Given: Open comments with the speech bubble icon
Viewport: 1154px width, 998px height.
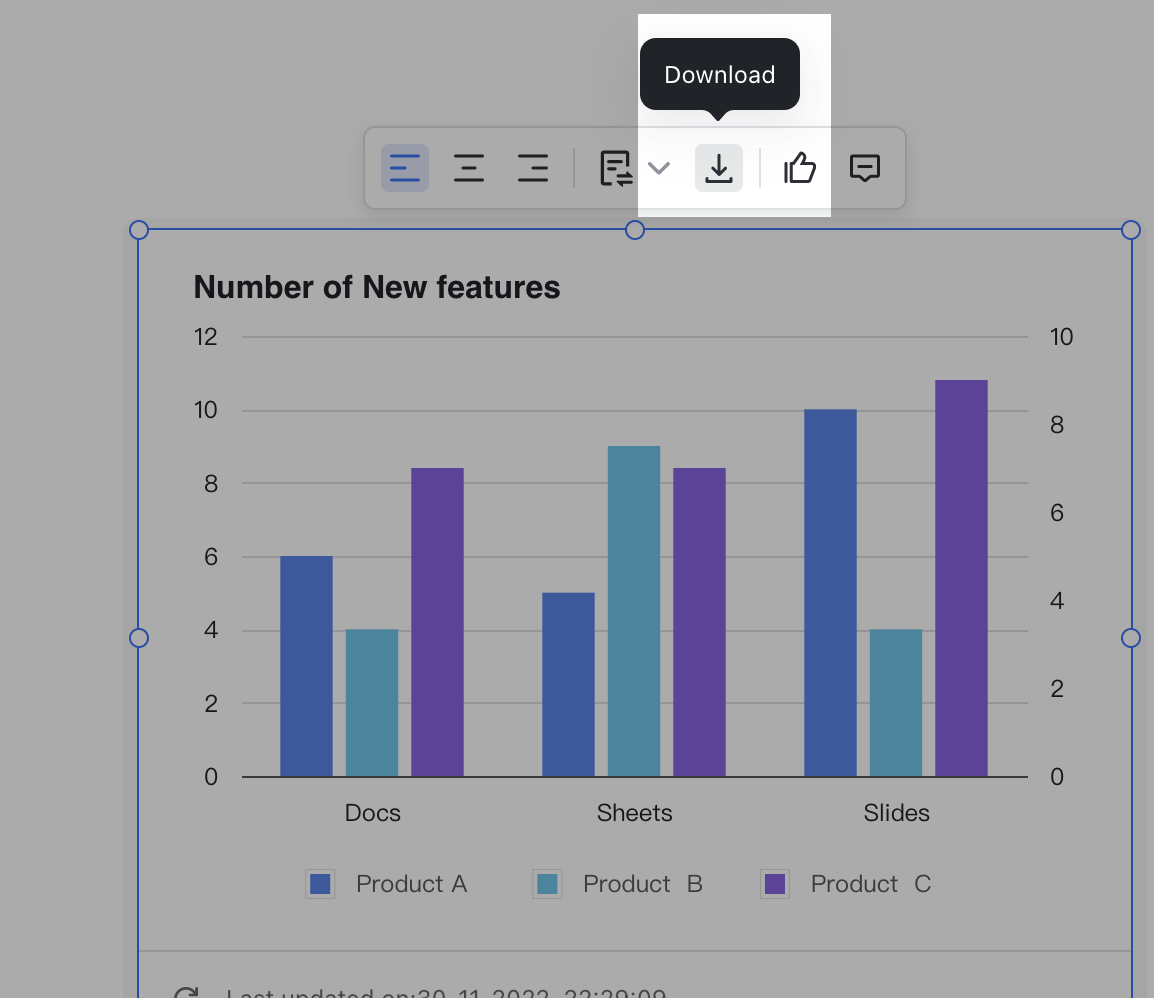Looking at the screenshot, I should (x=864, y=168).
